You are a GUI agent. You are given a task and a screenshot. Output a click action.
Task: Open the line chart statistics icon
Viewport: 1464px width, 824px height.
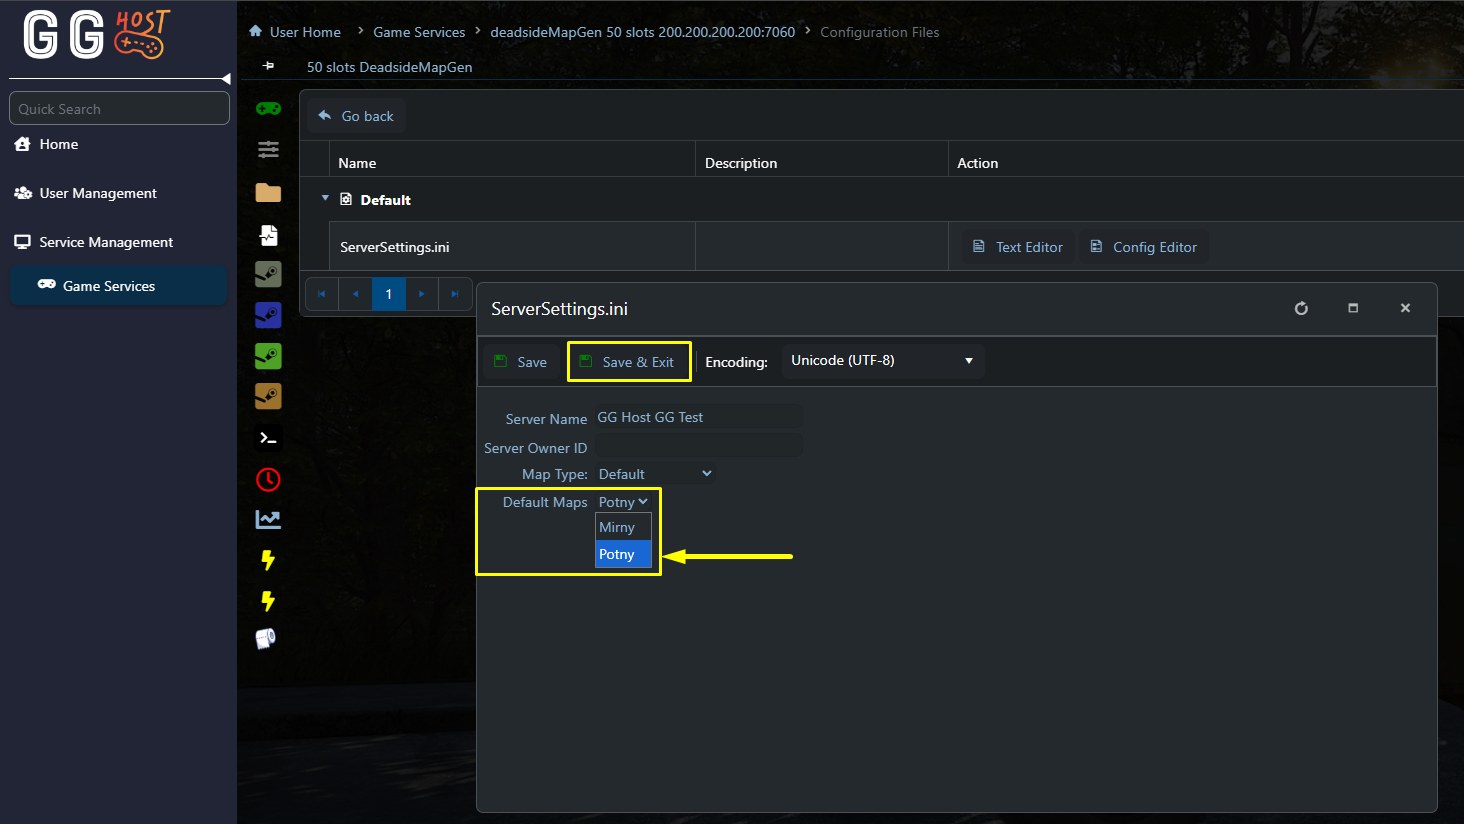[x=268, y=520]
